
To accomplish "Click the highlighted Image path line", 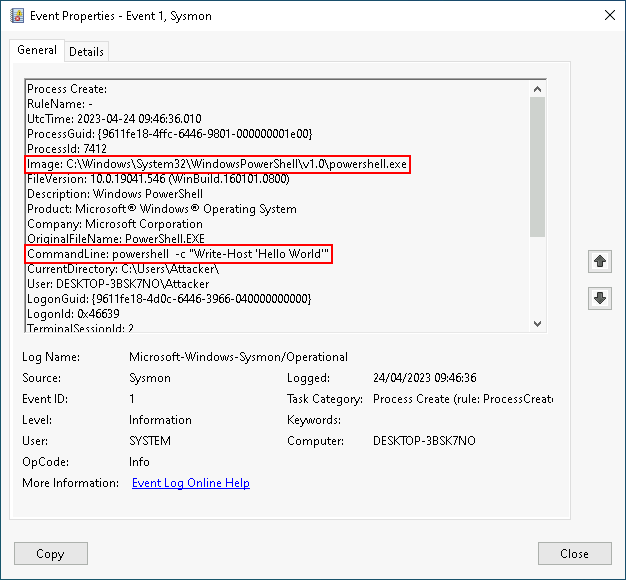I will tap(218, 164).
